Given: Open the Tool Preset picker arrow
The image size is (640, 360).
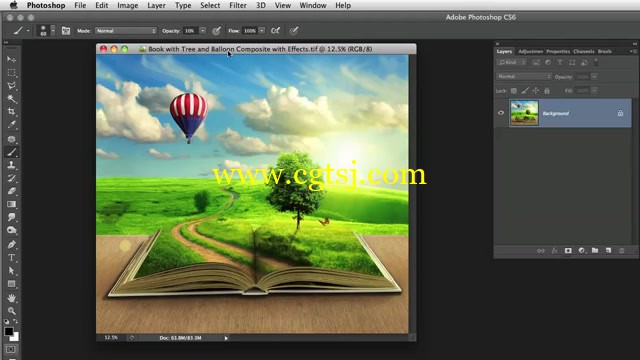Looking at the screenshot, I should click(28, 31).
